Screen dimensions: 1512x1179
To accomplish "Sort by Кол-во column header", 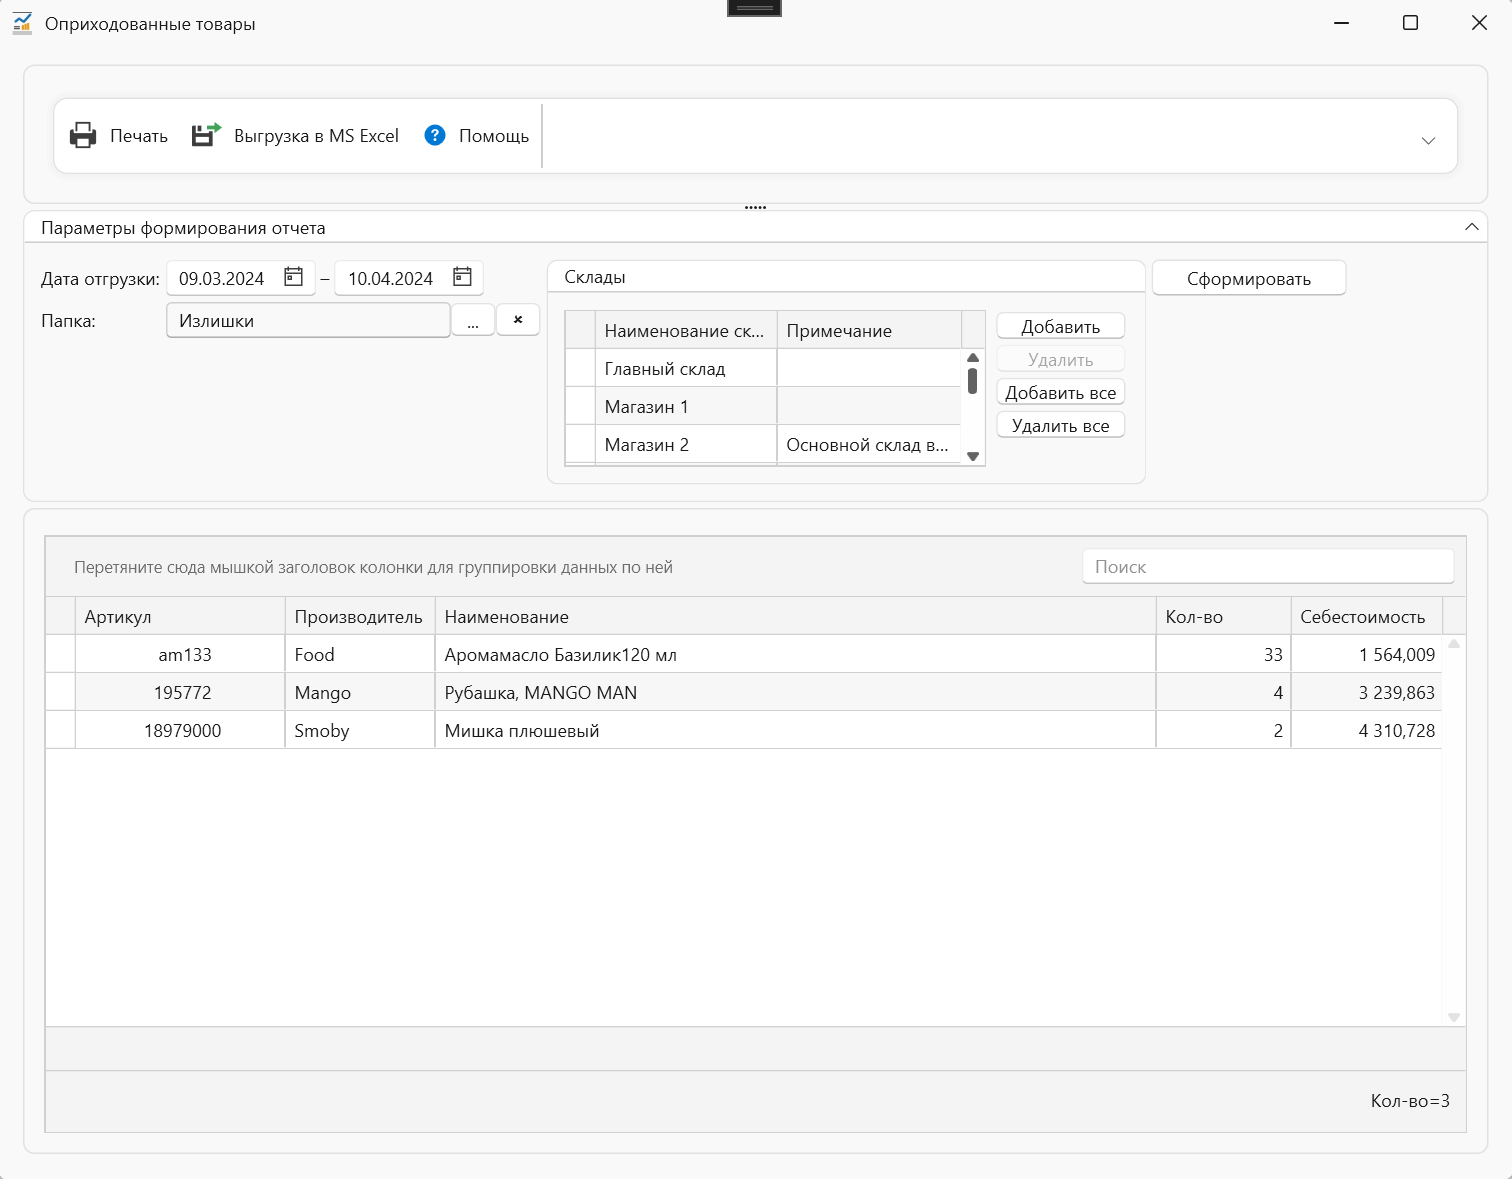I will (x=1224, y=616).
